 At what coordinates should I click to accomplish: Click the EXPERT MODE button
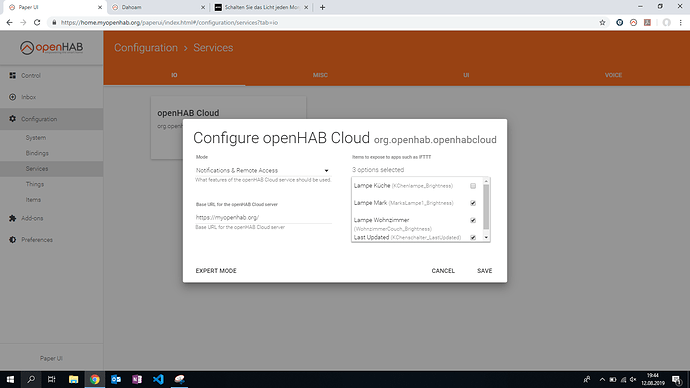[216, 271]
